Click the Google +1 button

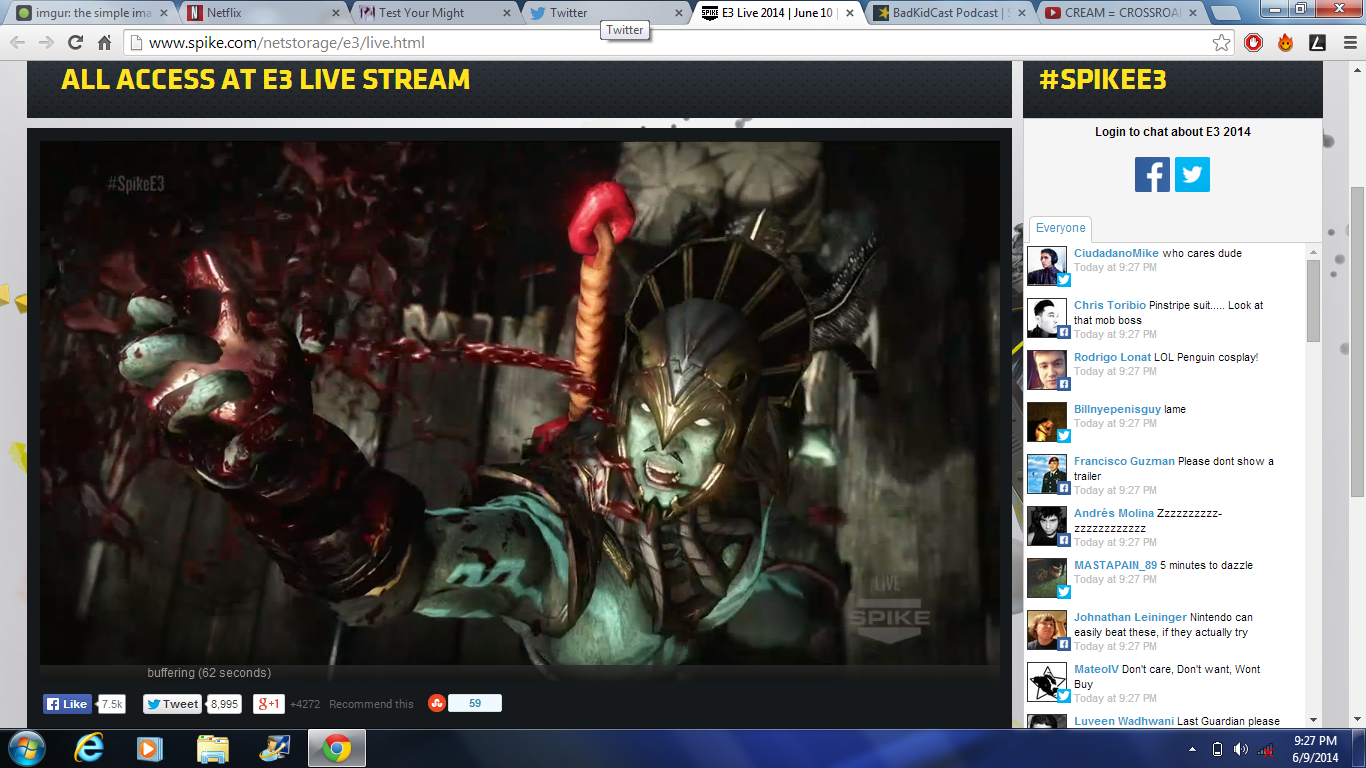[268, 704]
